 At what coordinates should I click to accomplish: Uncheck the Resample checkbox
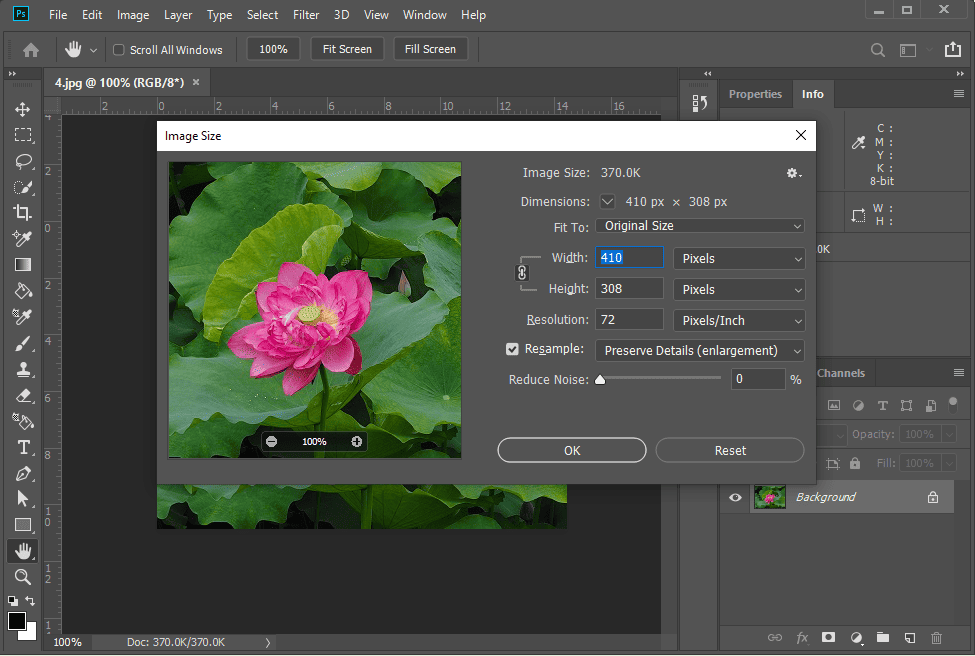pos(513,348)
